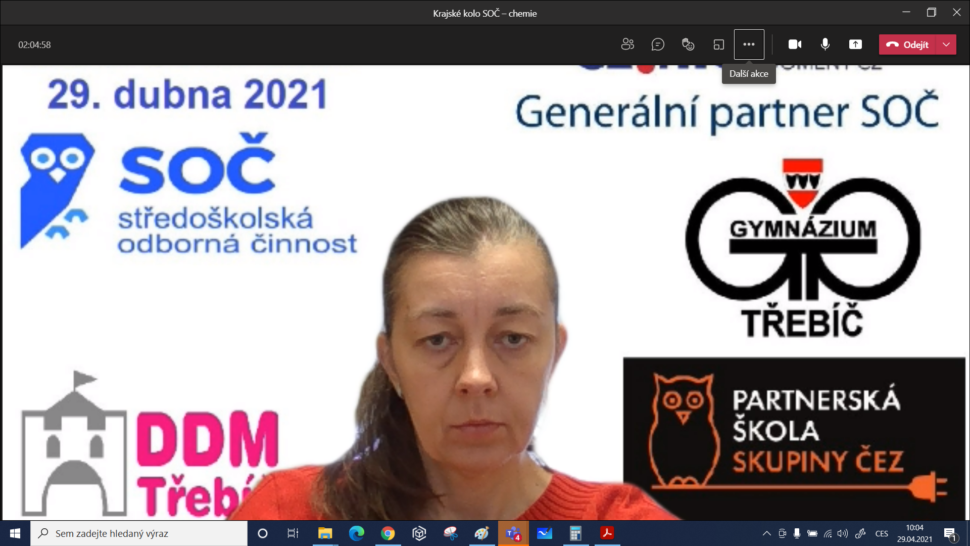Toggle the camera on or off
The image size is (970, 546).
(x=795, y=45)
